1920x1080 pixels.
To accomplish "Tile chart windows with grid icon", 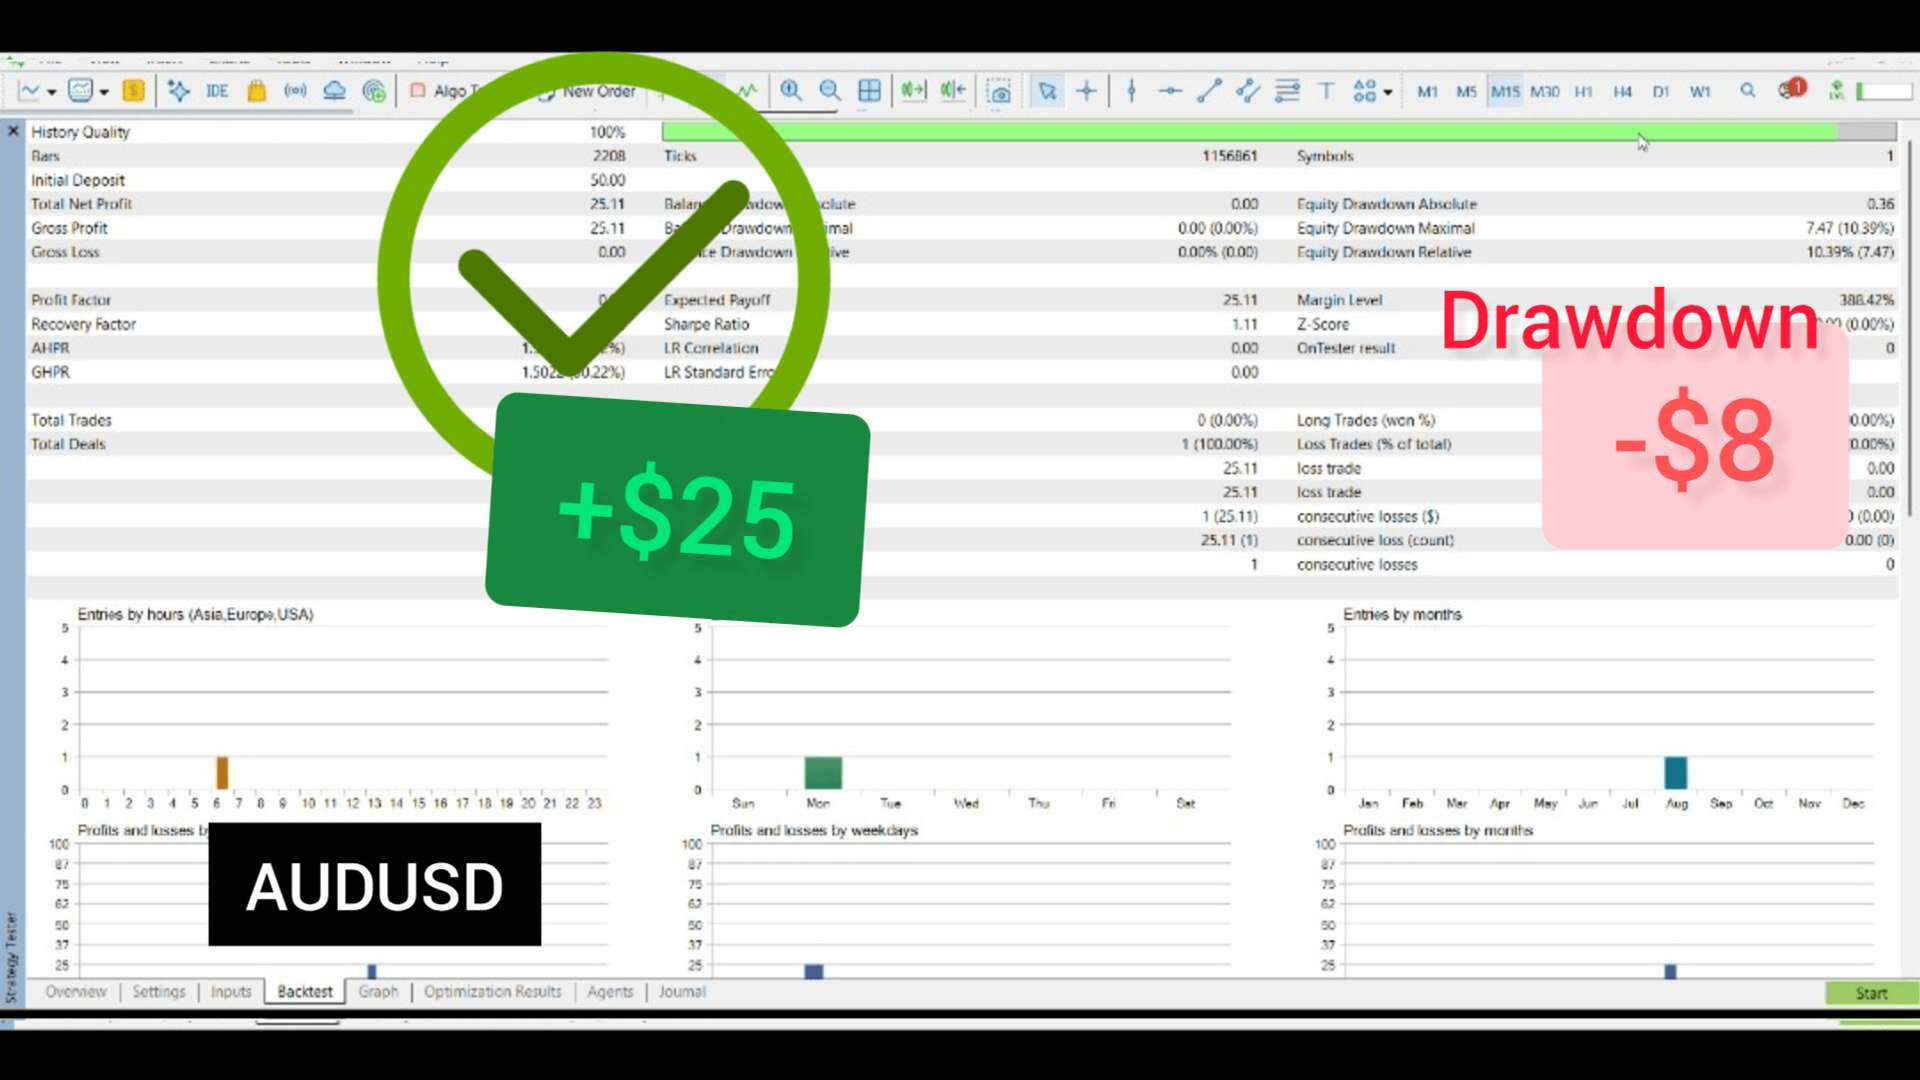I will pos(870,91).
